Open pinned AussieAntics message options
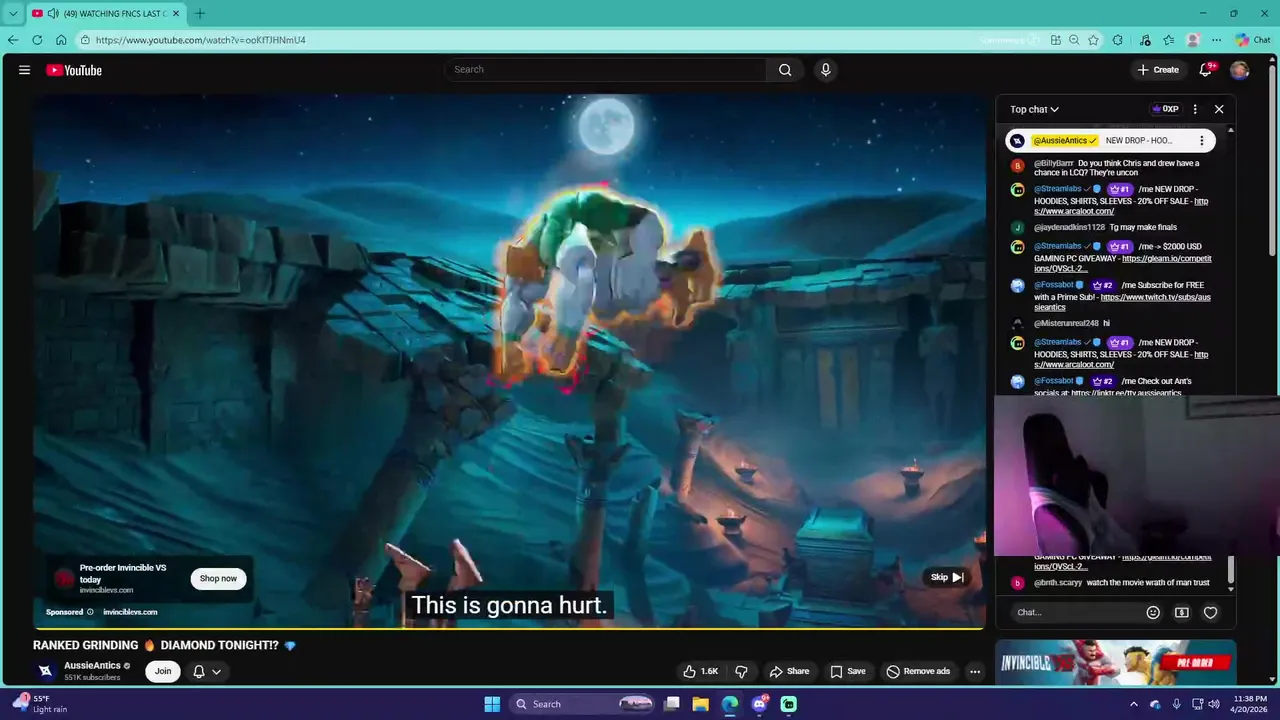1280x720 pixels. [x=1202, y=141]
